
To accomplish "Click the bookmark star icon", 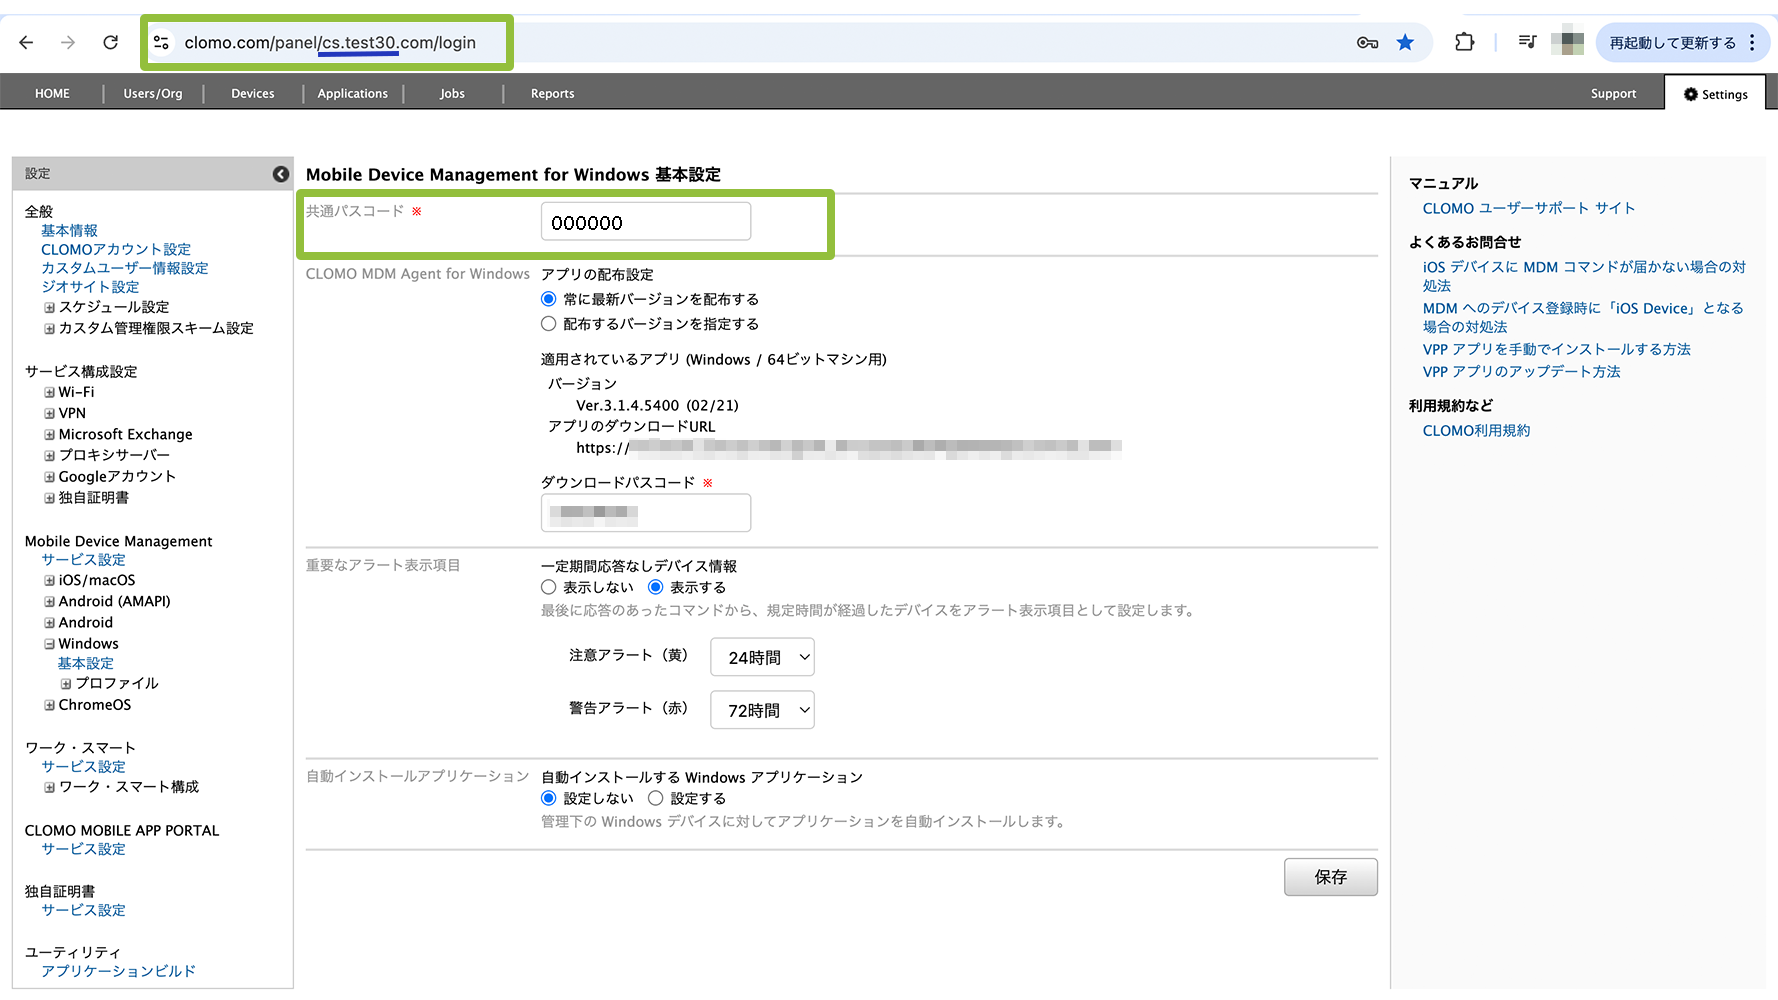I will click(x=1405, y=42).
